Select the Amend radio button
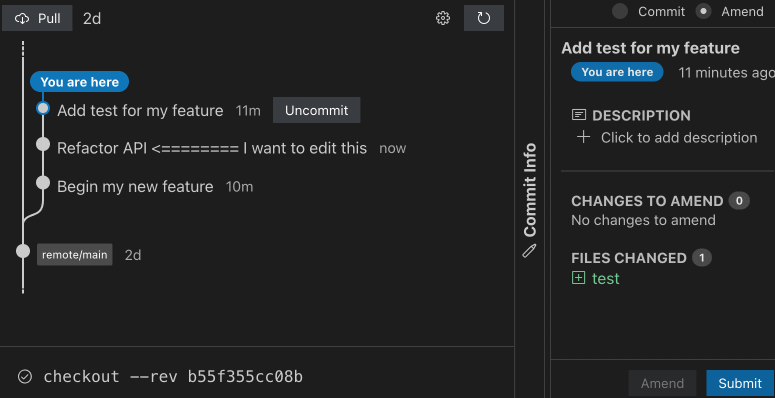Image resolution: width=775 pixels, height=398 pixels. pyautogui.click(x=703, y=11)
